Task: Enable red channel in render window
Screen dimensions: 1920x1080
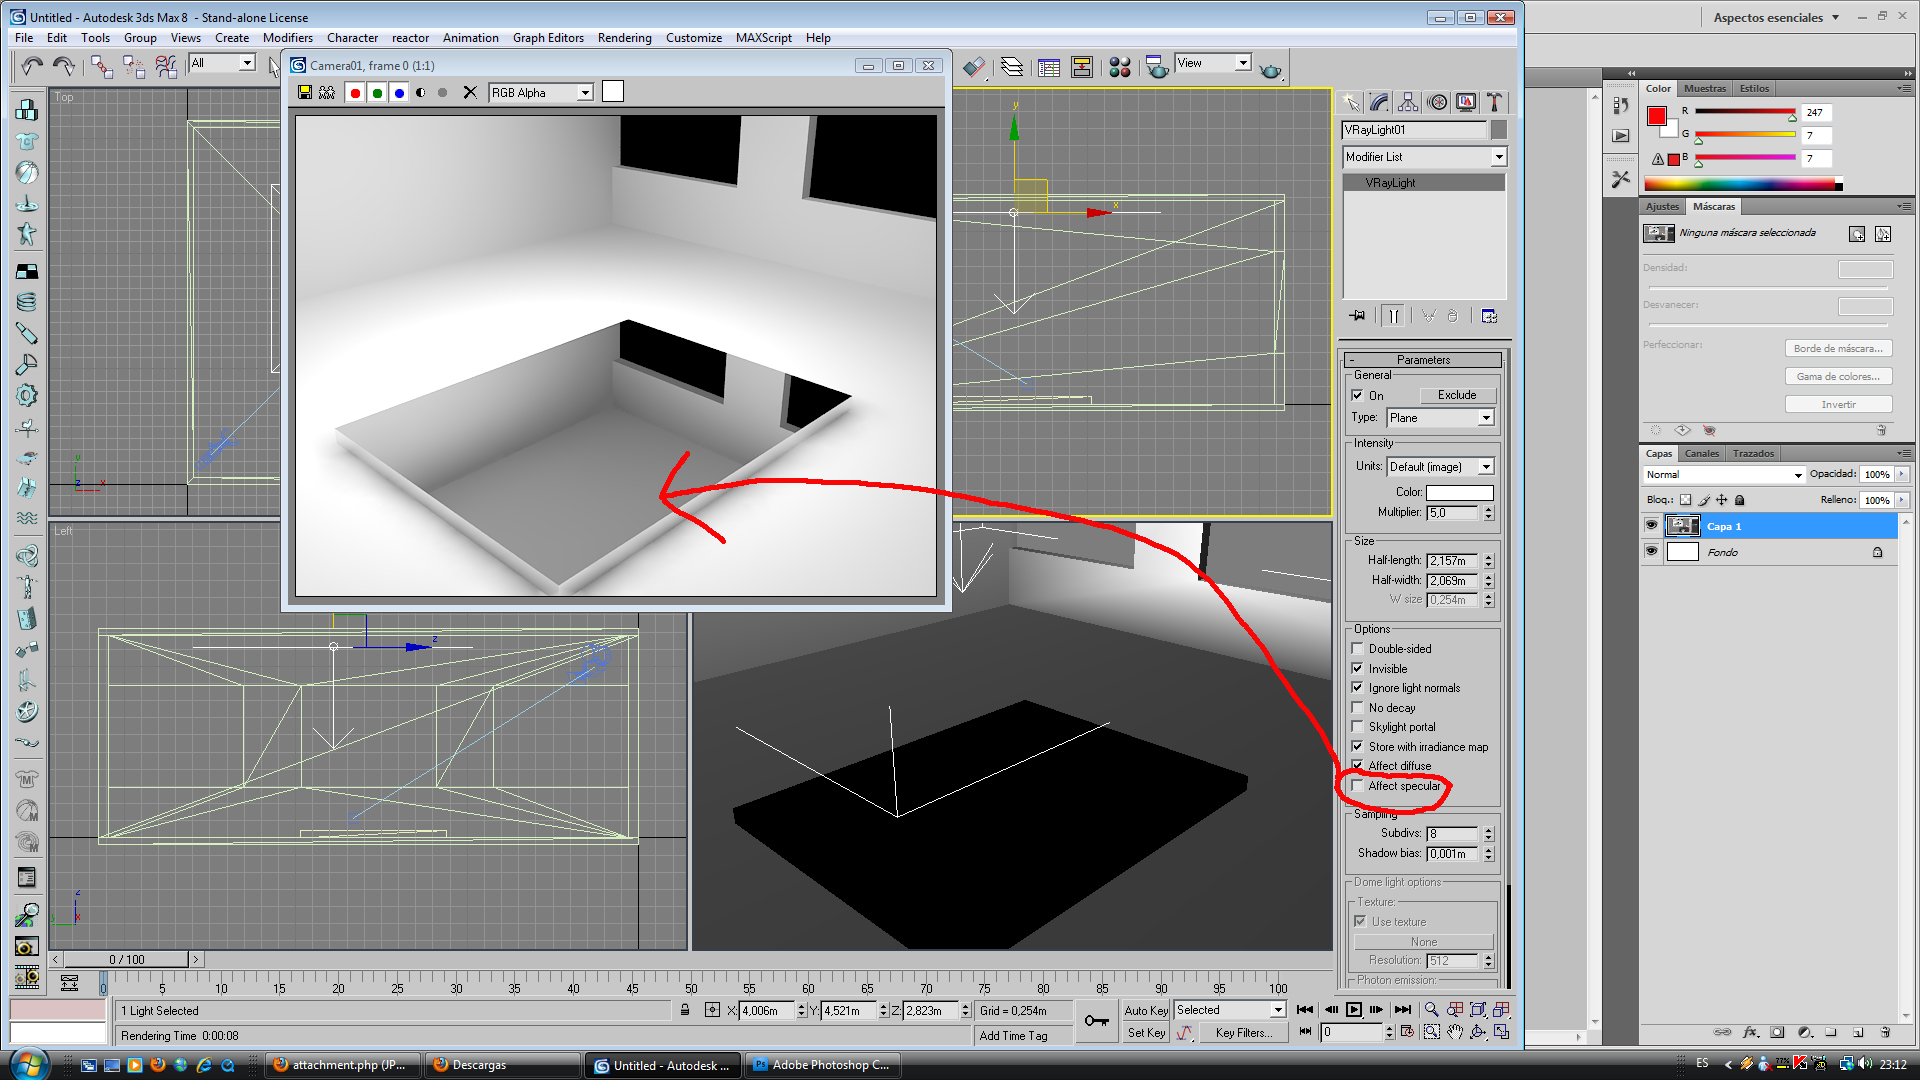Action: click(355, 92)
